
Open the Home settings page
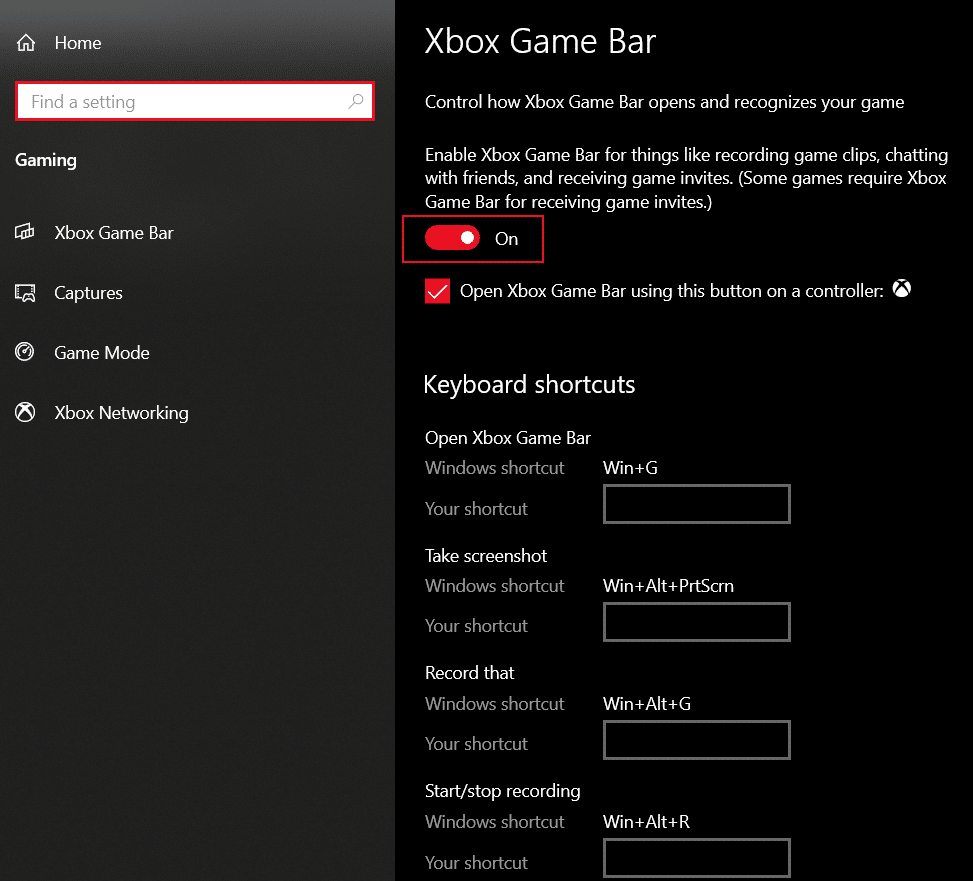tap(76, 42)
